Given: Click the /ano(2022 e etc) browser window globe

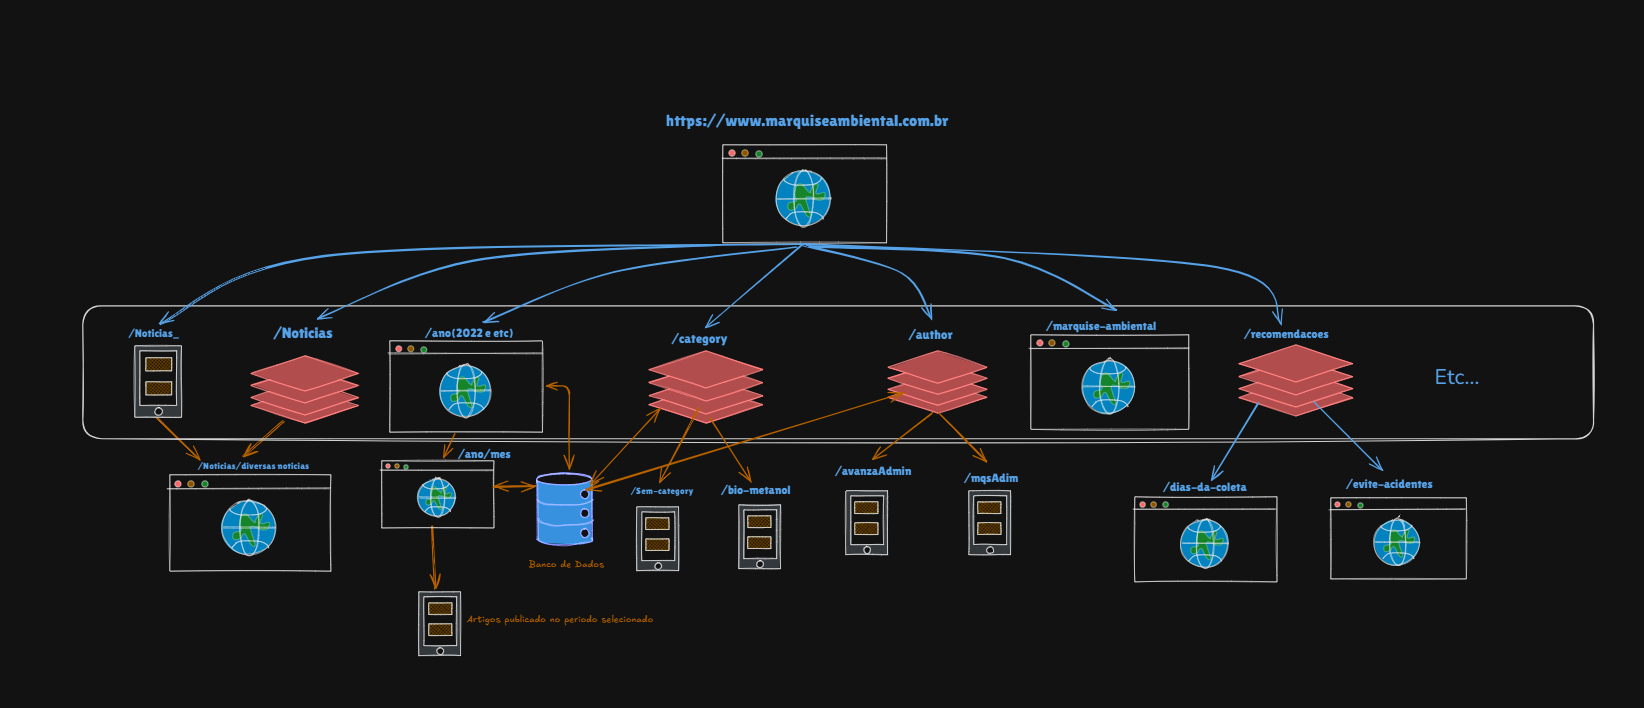Looking at the screenshot, I should click(x=465, y=391).
